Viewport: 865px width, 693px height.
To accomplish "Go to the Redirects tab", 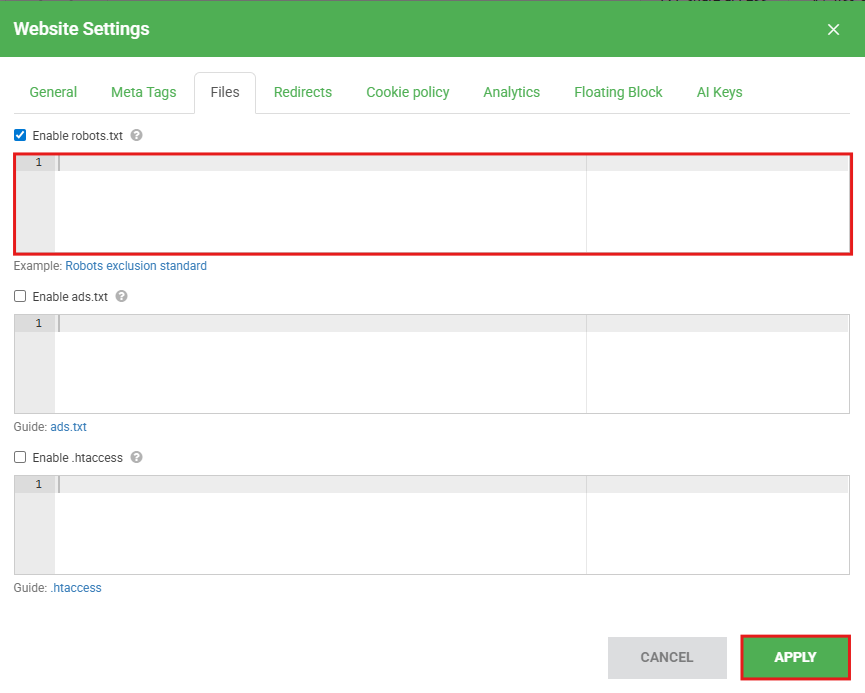I will (302, 92).
